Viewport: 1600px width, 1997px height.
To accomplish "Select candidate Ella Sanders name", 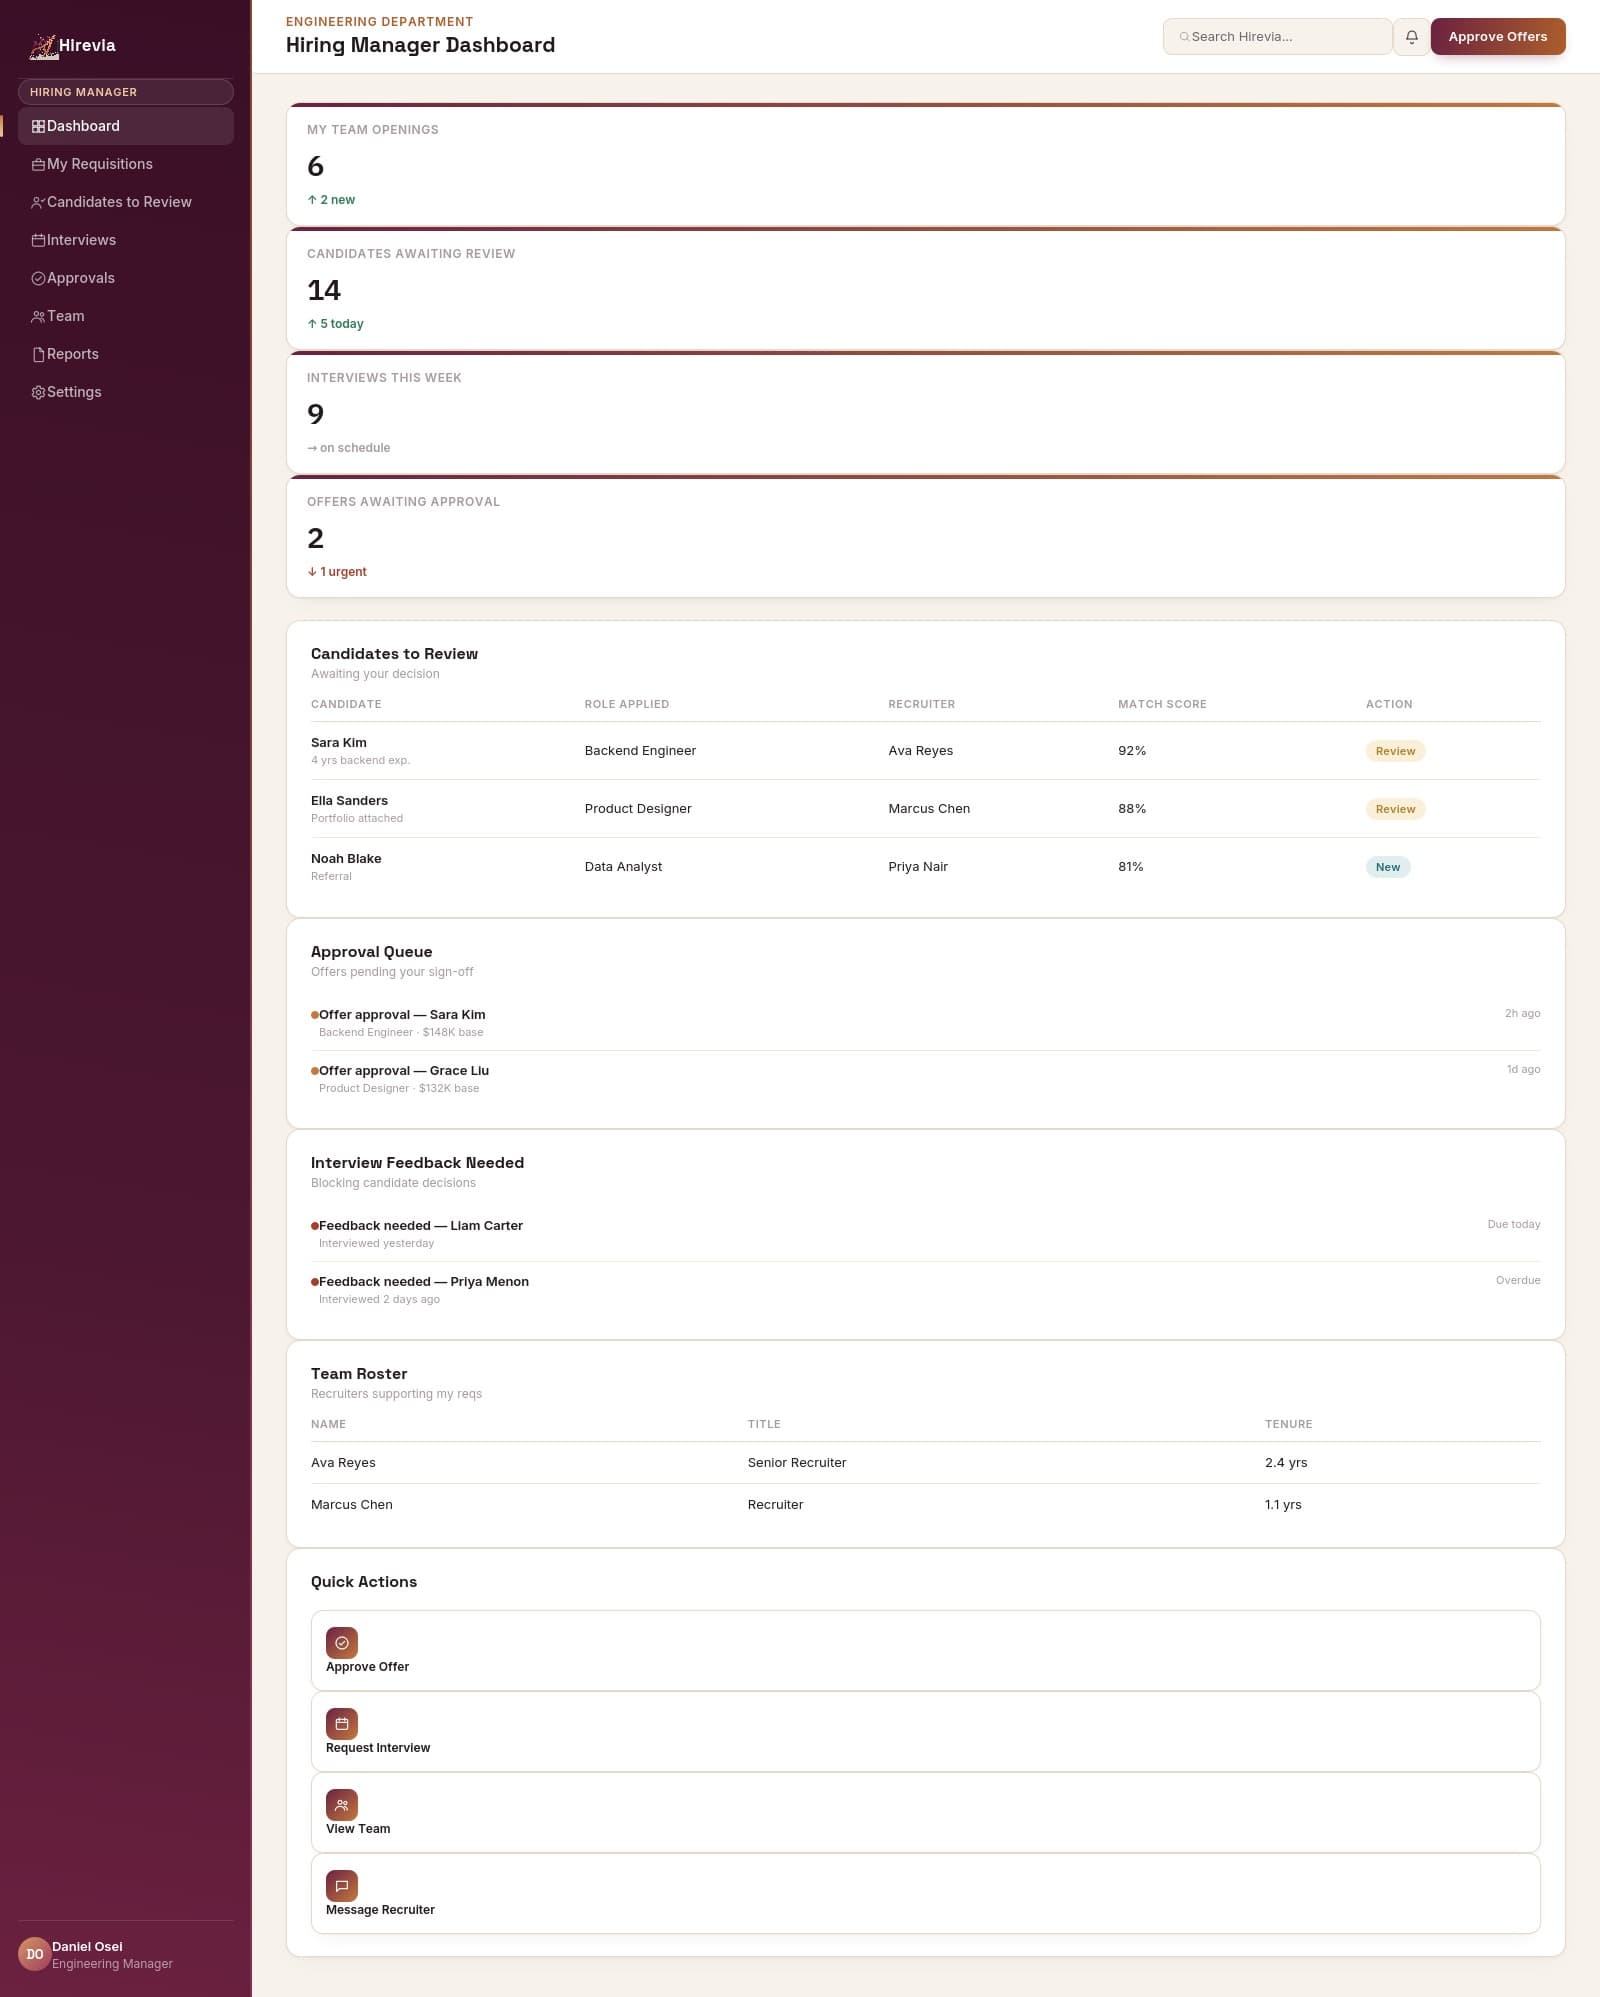I will click(349, 801).
